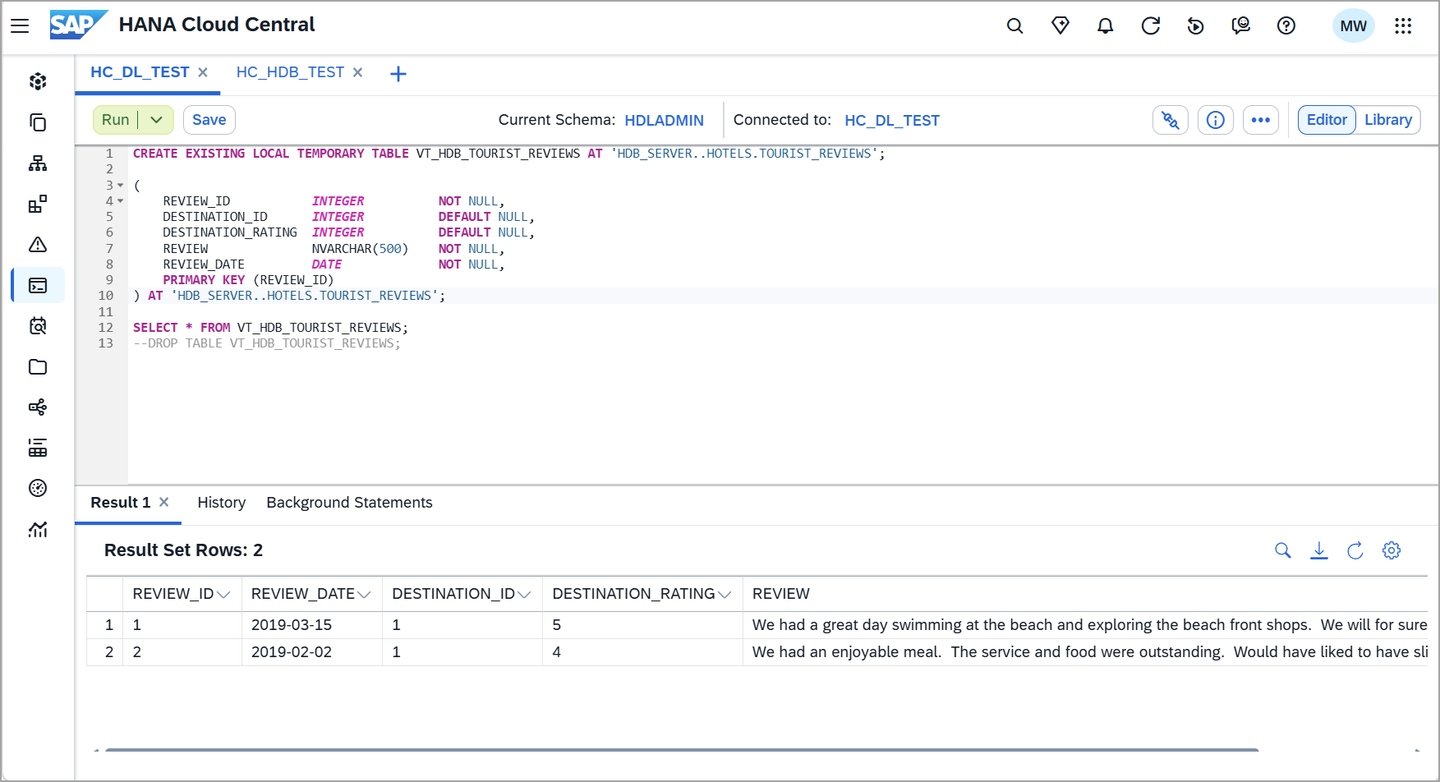Click the header refresh icon
The image size is (1440, 782).
click(x=1151, y=26)
